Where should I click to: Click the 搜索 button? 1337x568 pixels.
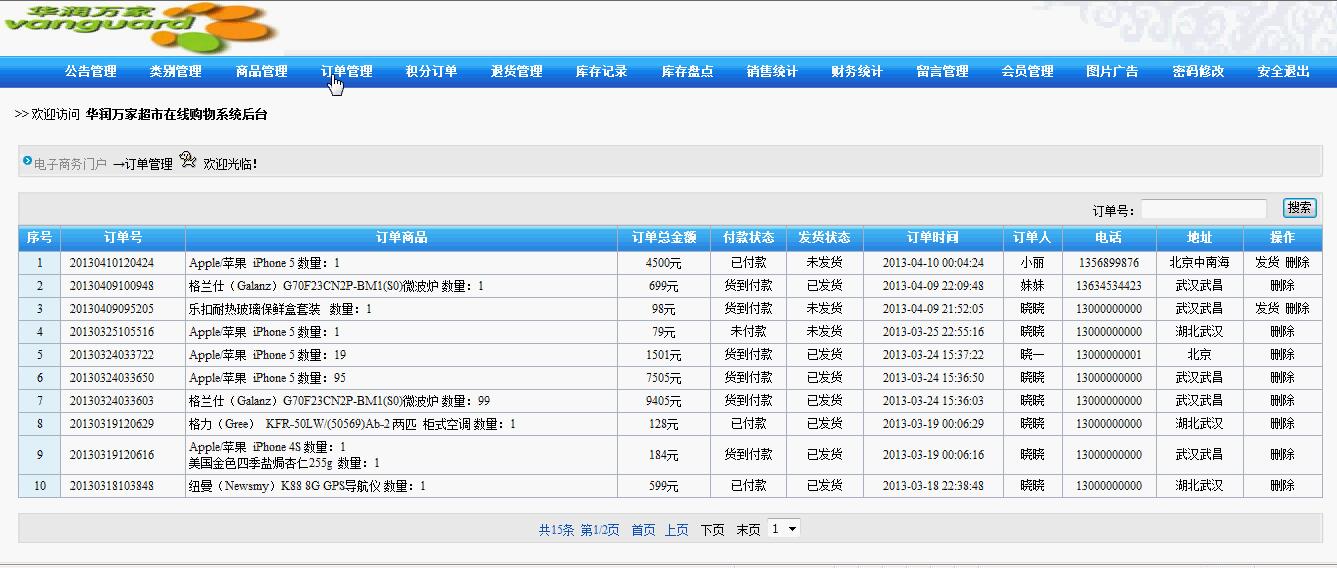point(1299,208)
